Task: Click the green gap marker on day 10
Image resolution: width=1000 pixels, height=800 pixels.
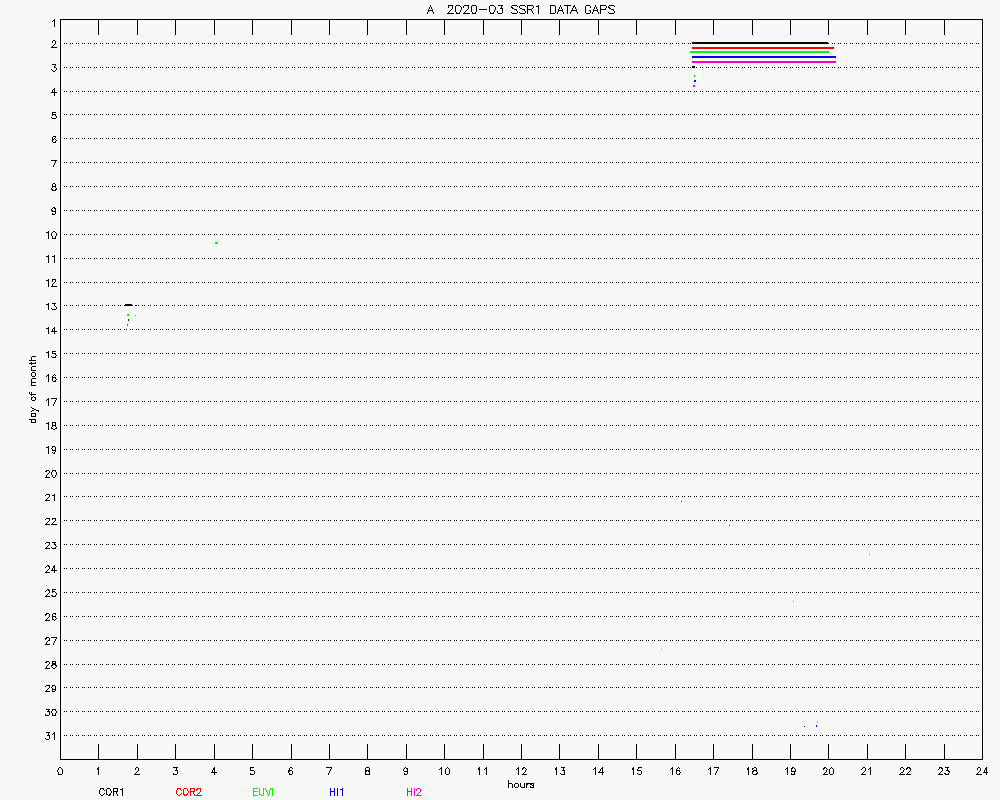Action: [x=216, y=243]
